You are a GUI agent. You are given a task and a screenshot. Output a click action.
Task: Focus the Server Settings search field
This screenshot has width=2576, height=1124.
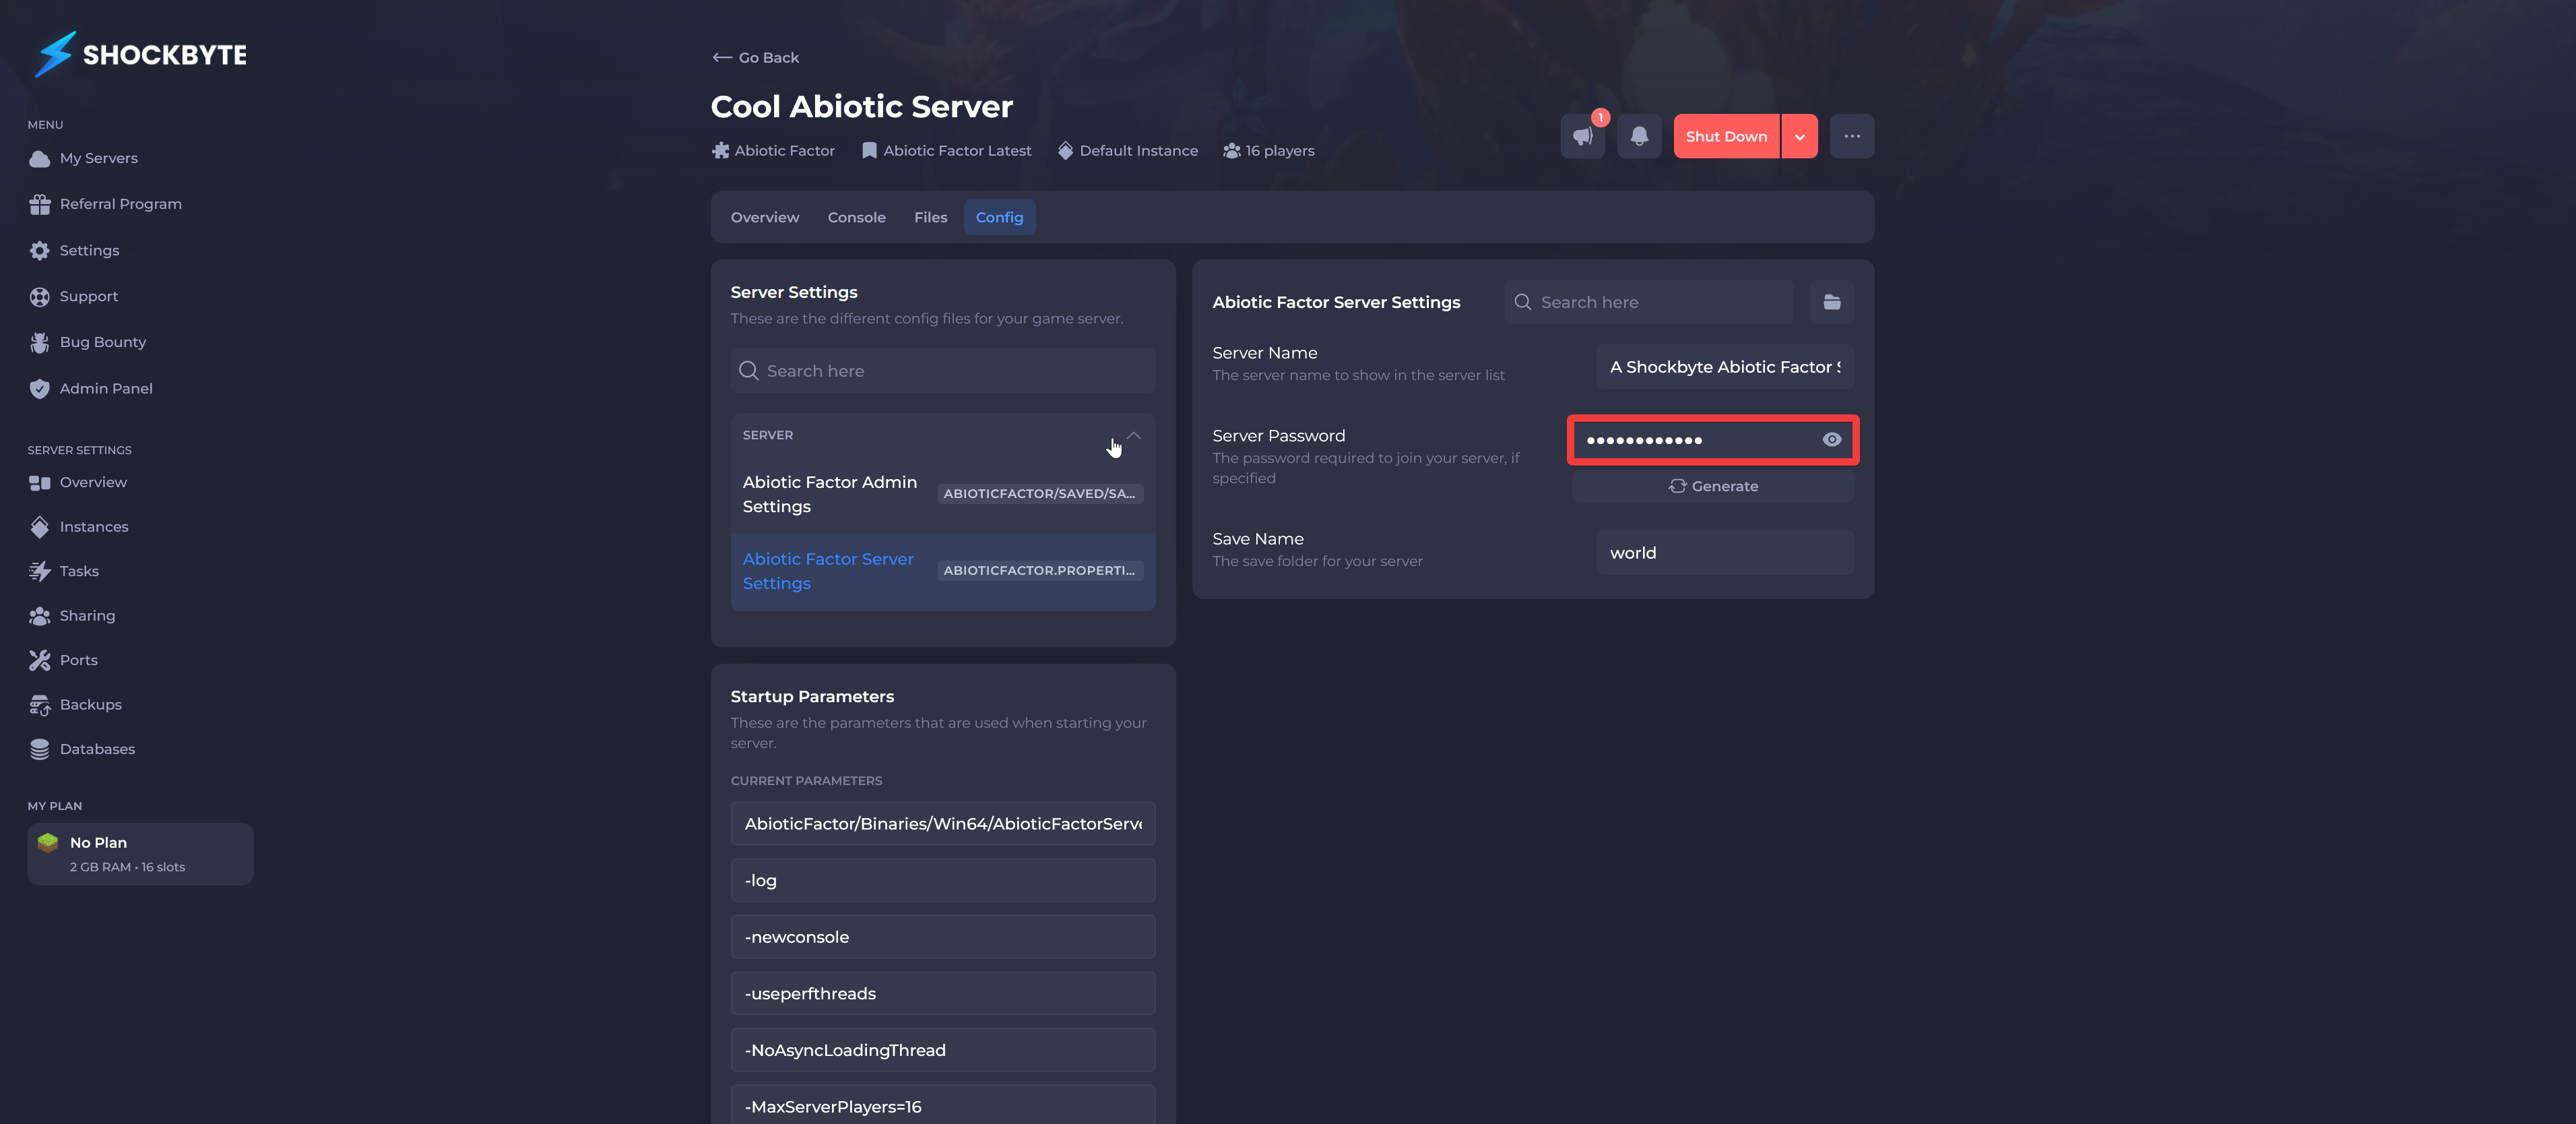pos(943,371)
